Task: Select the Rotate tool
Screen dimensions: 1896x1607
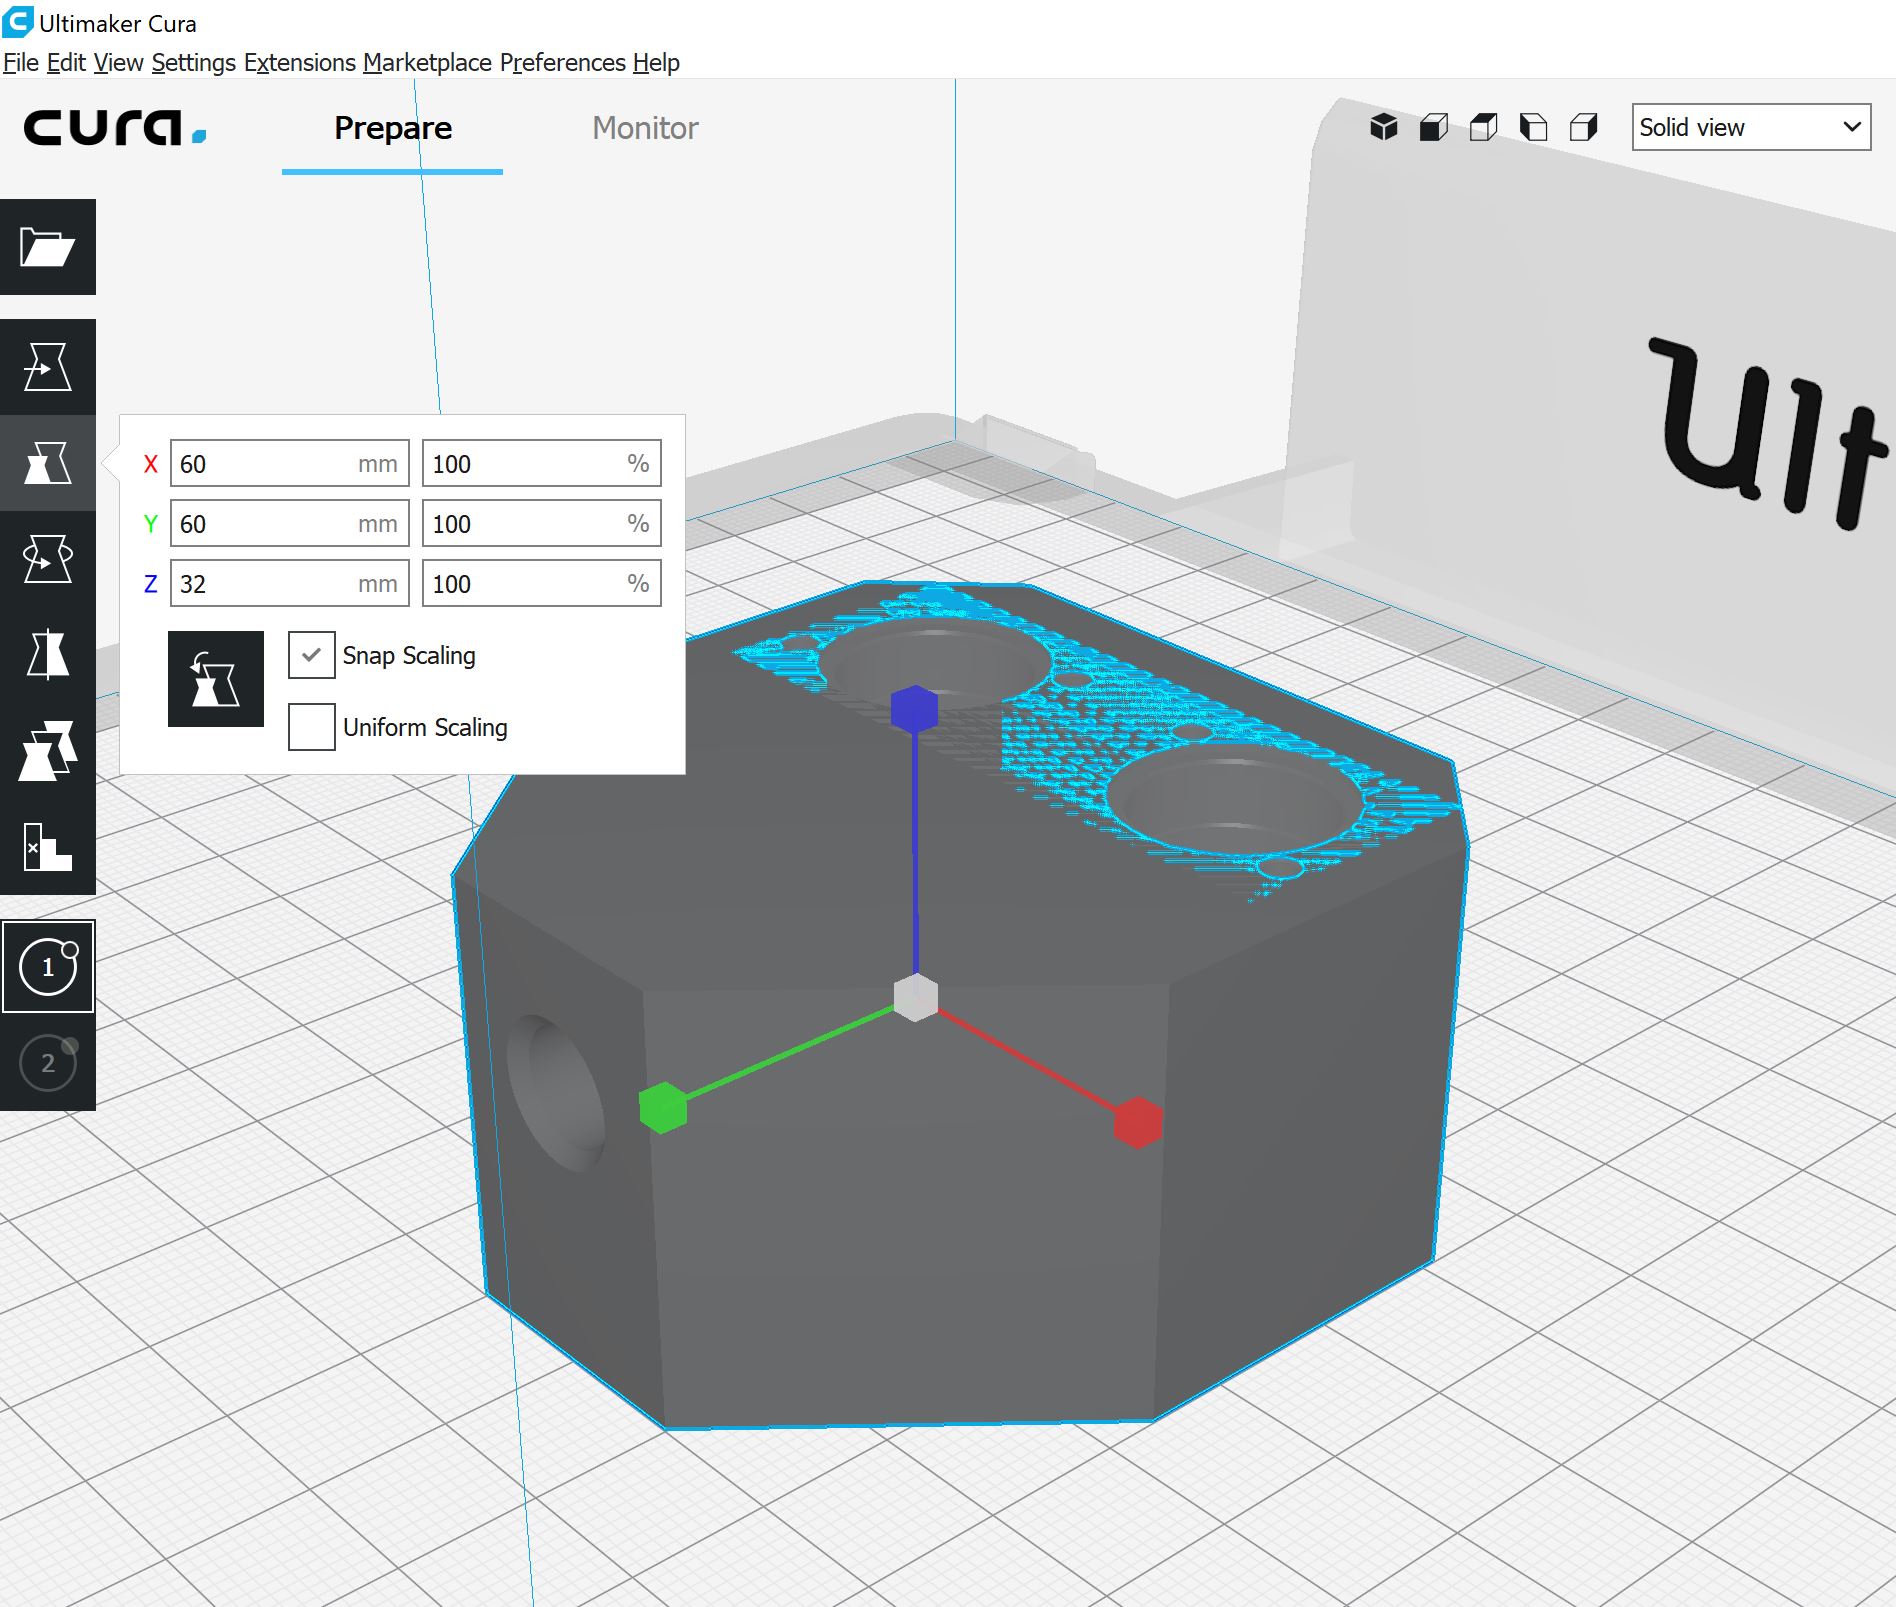Action: pos(47,559)
